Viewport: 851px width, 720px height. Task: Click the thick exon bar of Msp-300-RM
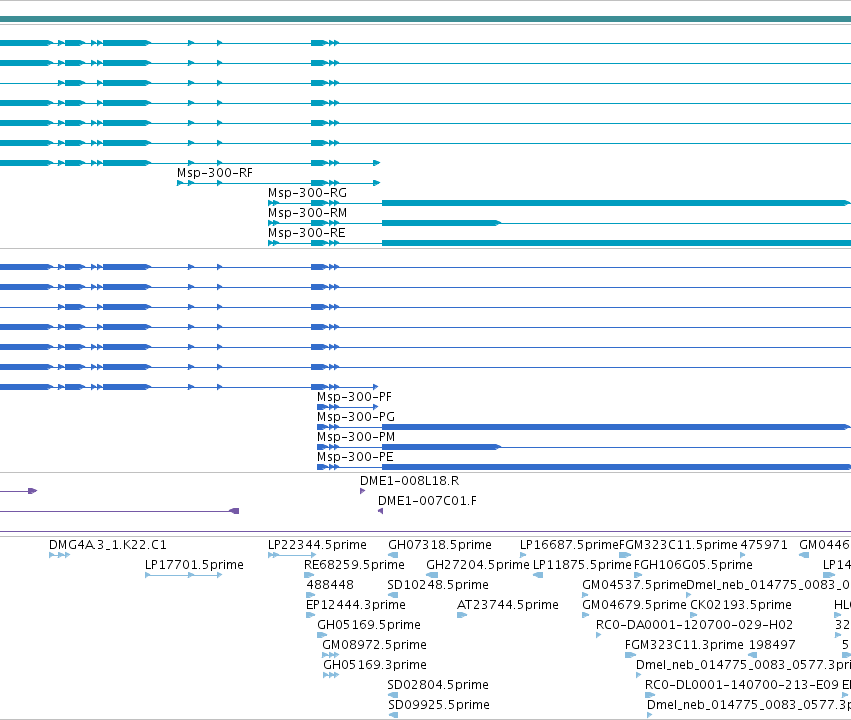coord(441,223)
